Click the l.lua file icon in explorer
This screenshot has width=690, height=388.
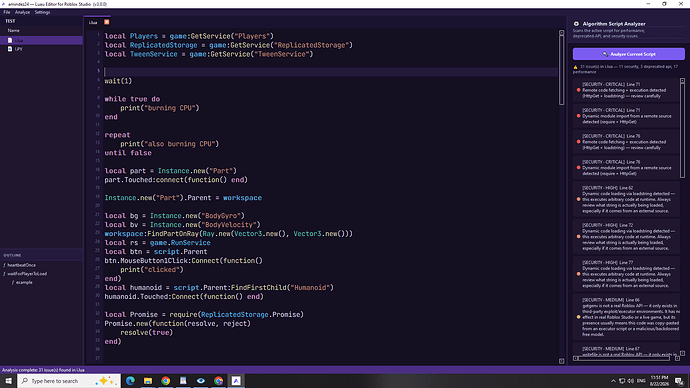coord(10,40)
